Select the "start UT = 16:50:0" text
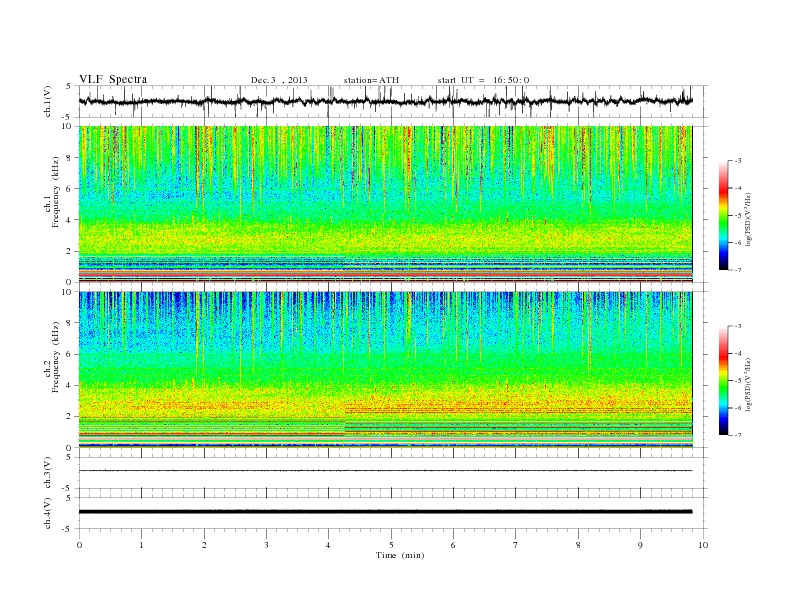 click(483, 80)
